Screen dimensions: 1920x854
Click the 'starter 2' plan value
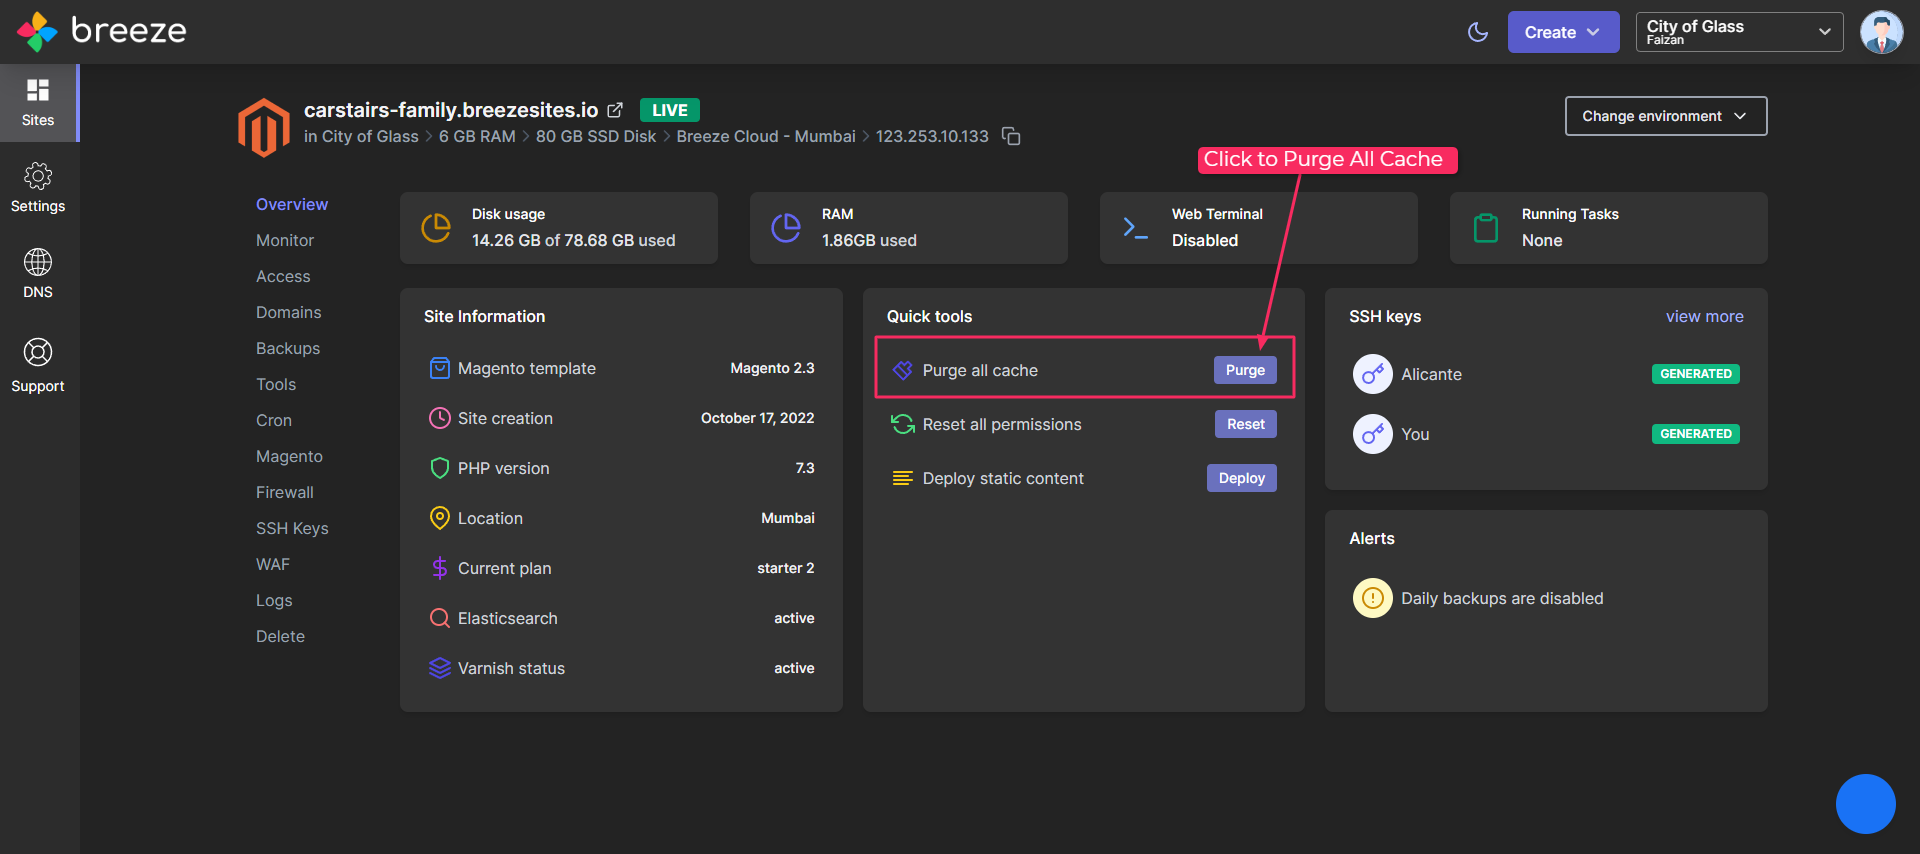tap(785, 568)
